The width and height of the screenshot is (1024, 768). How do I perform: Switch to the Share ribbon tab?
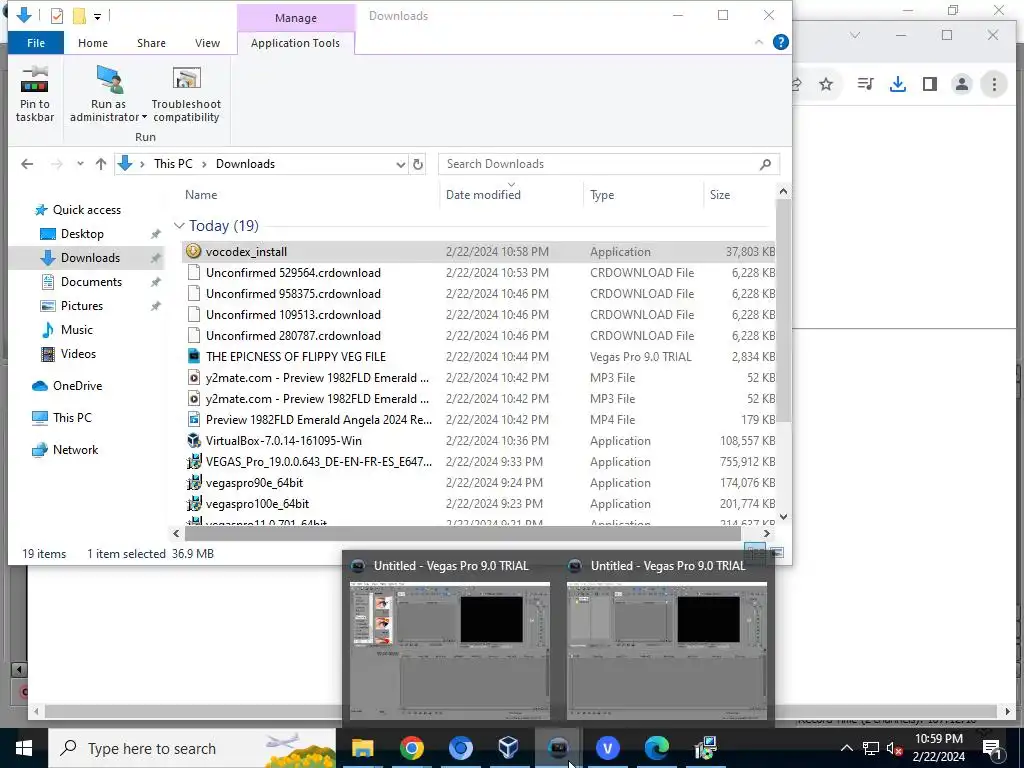pos(151,43)
